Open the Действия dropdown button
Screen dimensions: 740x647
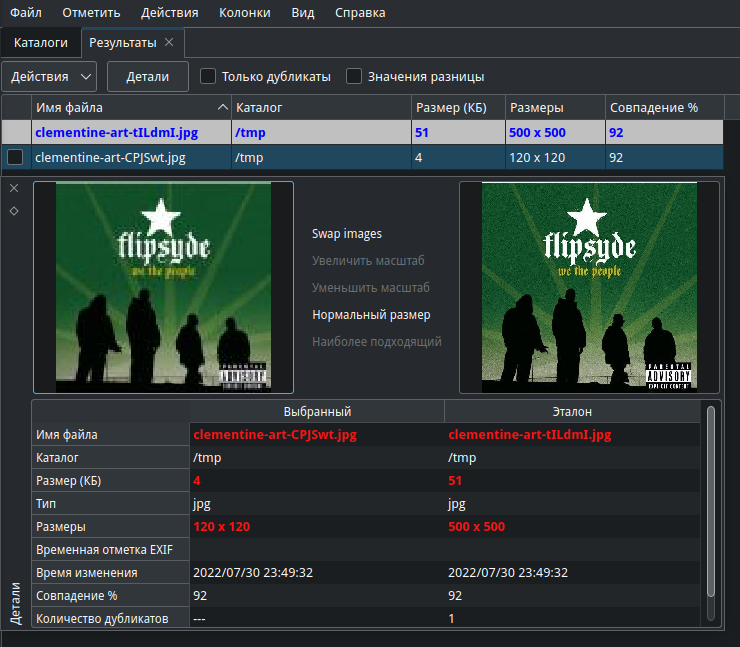click(x=49, y=76)
